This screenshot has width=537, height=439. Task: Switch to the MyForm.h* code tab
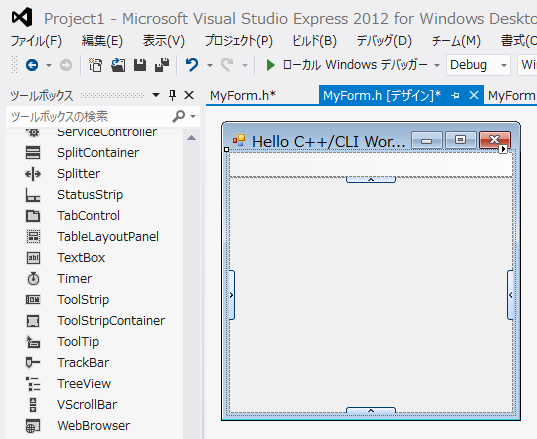pos(243,96)
